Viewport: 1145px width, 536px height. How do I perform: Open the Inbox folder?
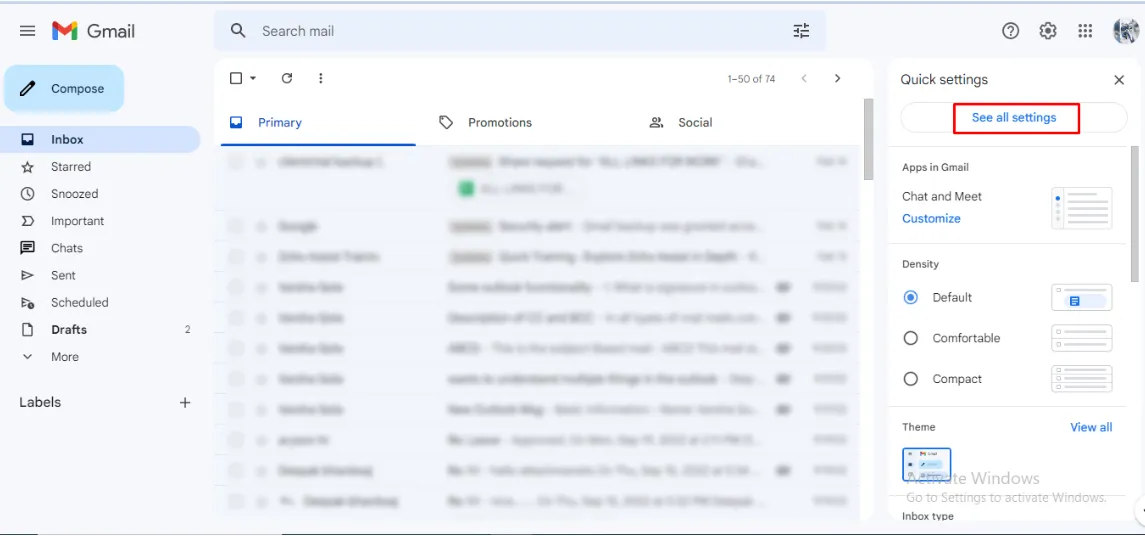(100, 139)
